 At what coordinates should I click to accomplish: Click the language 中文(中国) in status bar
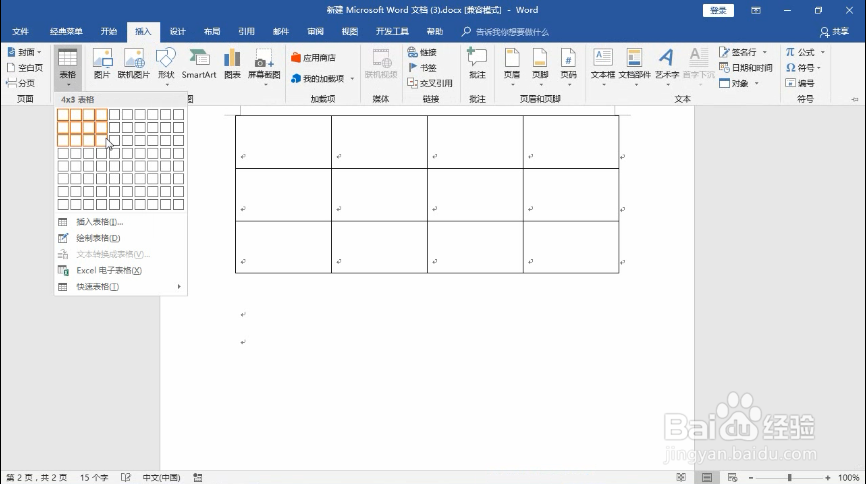click(161, 477)
